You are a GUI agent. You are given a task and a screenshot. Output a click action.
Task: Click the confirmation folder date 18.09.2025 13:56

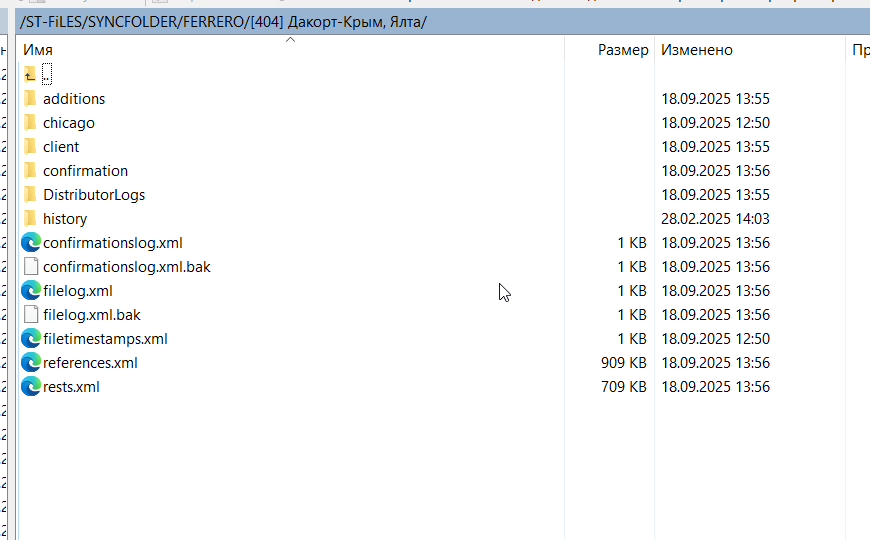click(x=715, y=170)
